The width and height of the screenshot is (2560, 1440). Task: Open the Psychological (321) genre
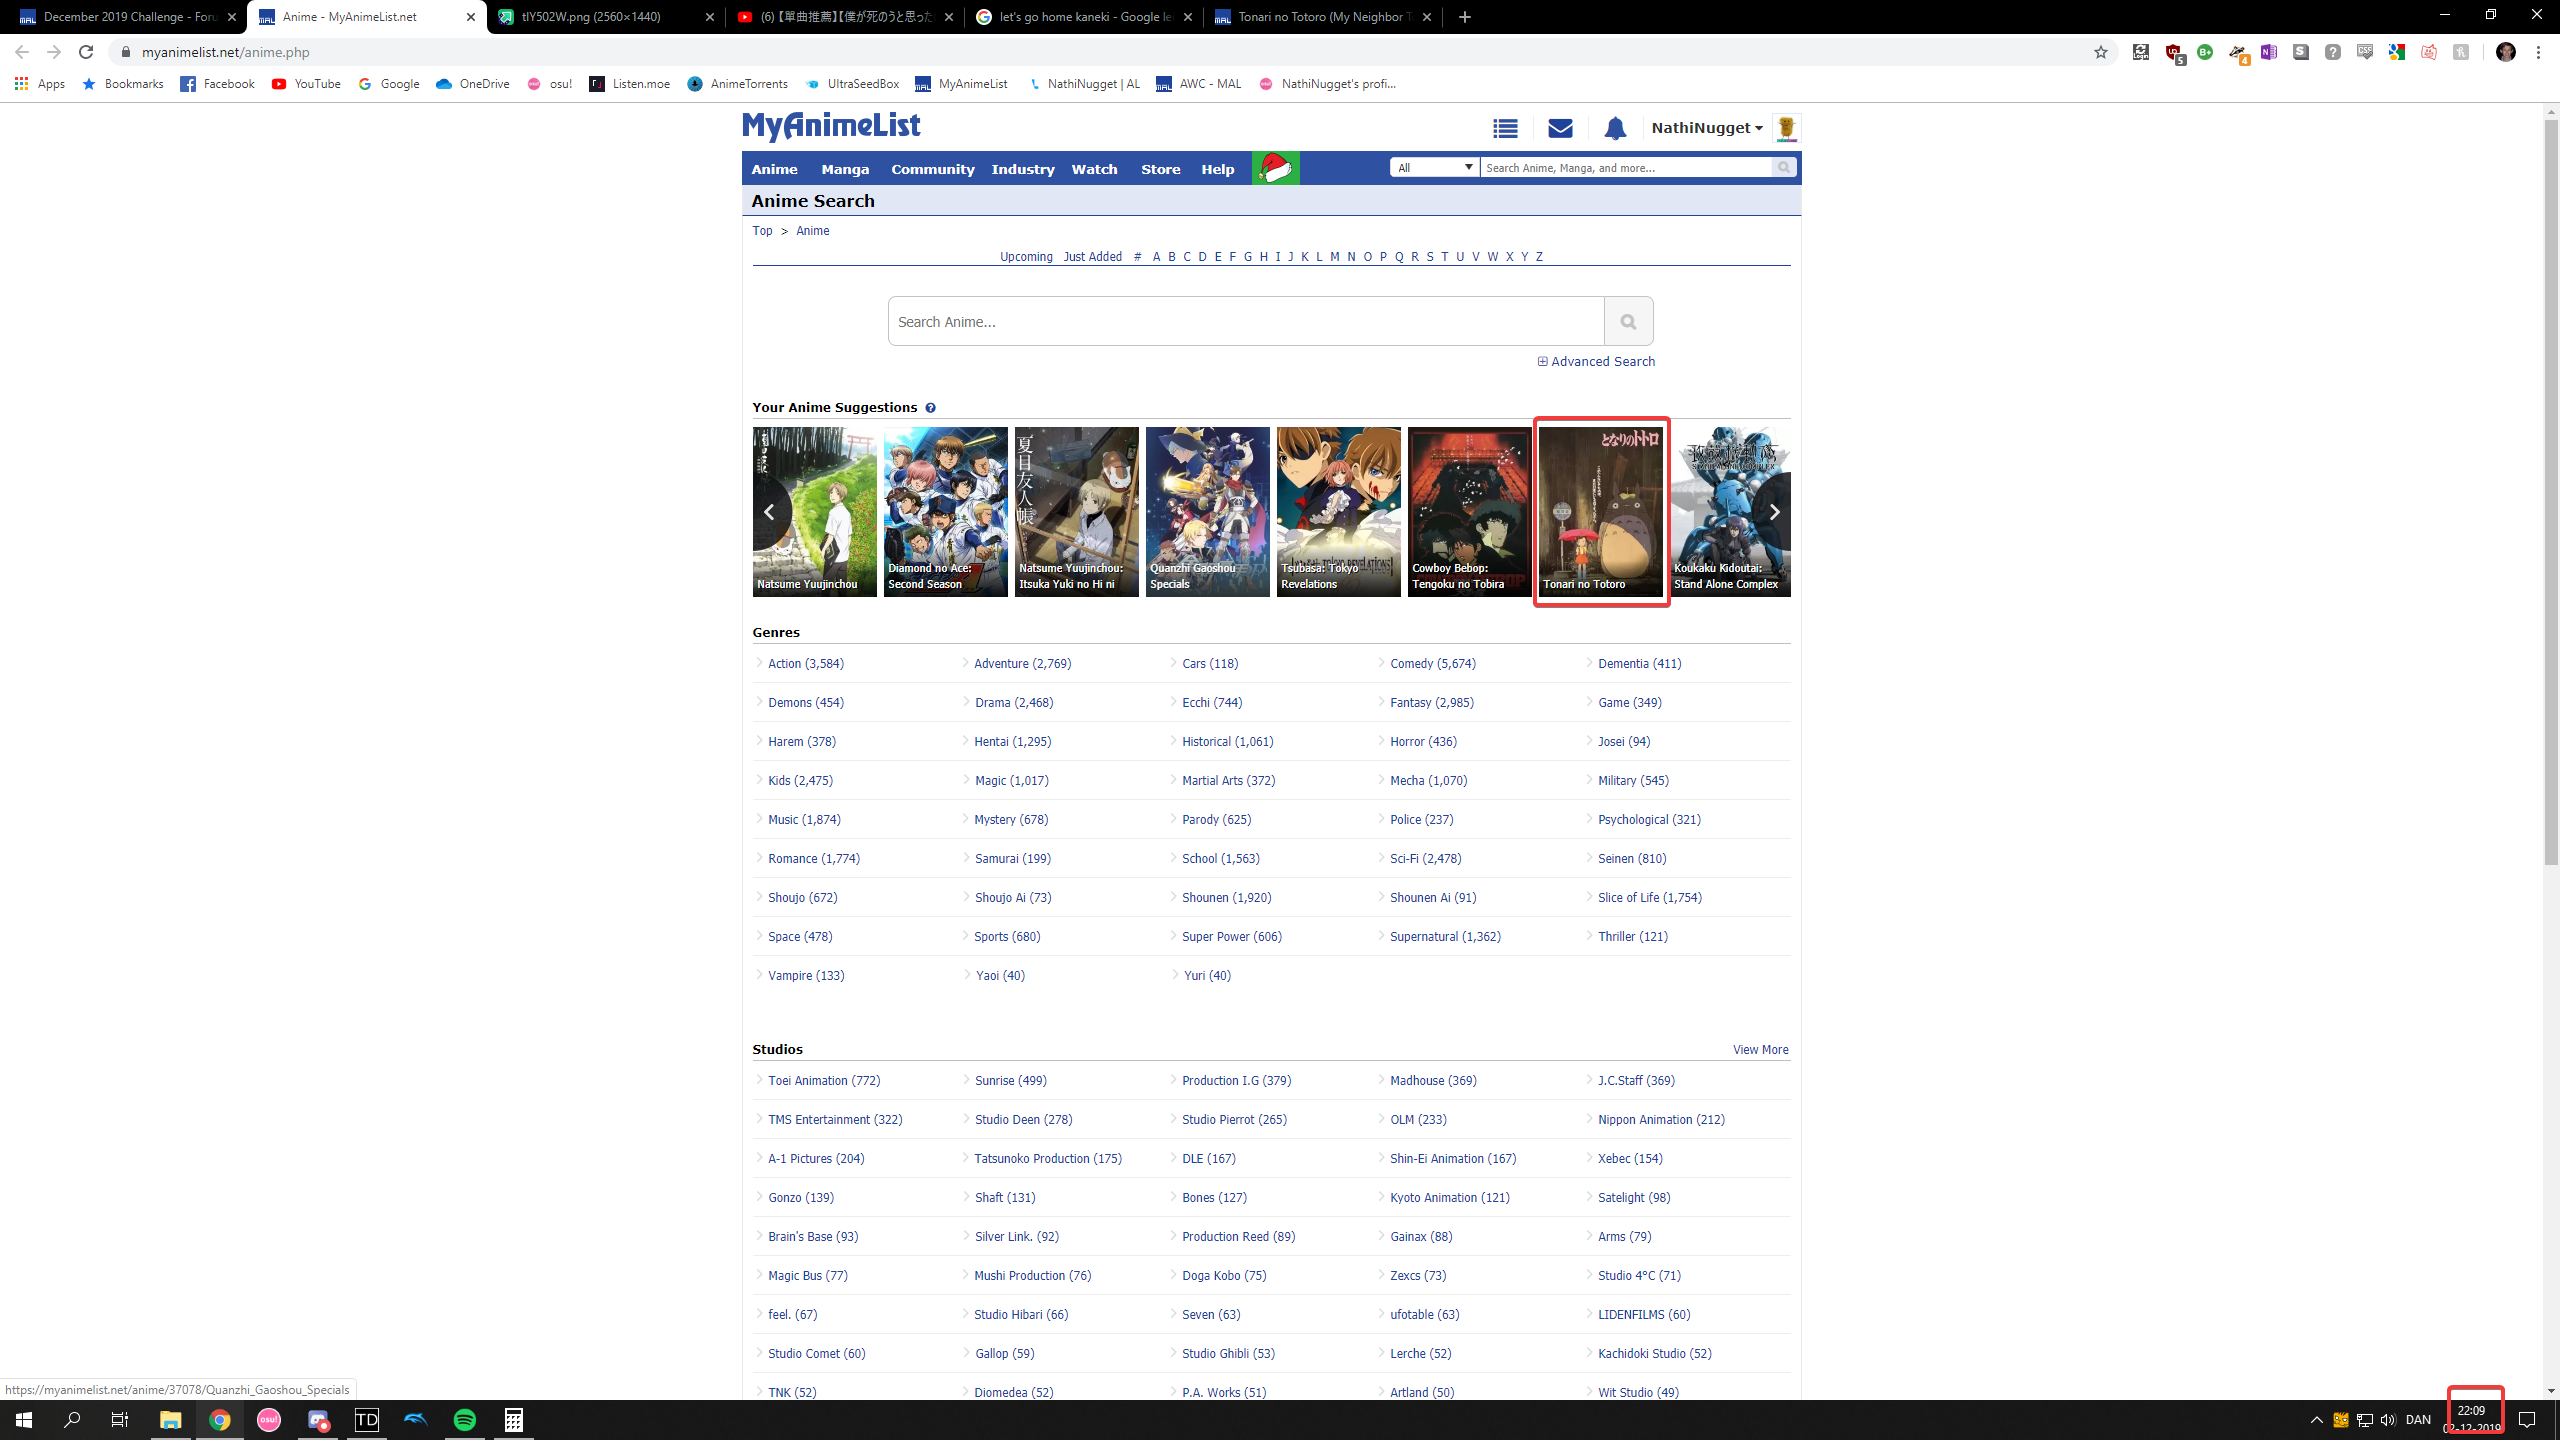tap(1649, 820)
